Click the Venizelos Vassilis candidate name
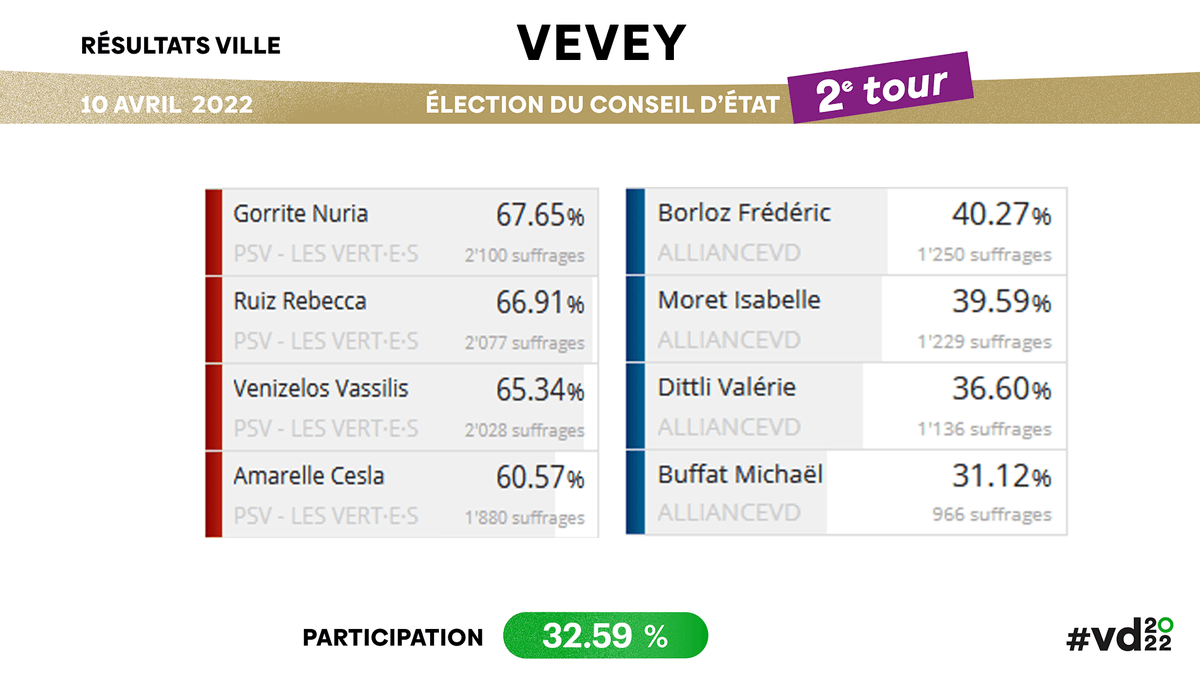The image size is (1200, 682). coord(321,388)
